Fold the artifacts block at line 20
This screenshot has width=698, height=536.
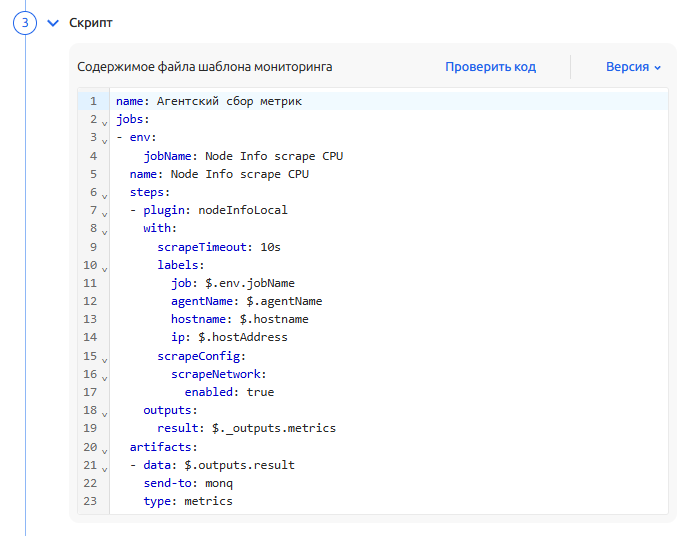pyautogui.click(x=104, y=449)
